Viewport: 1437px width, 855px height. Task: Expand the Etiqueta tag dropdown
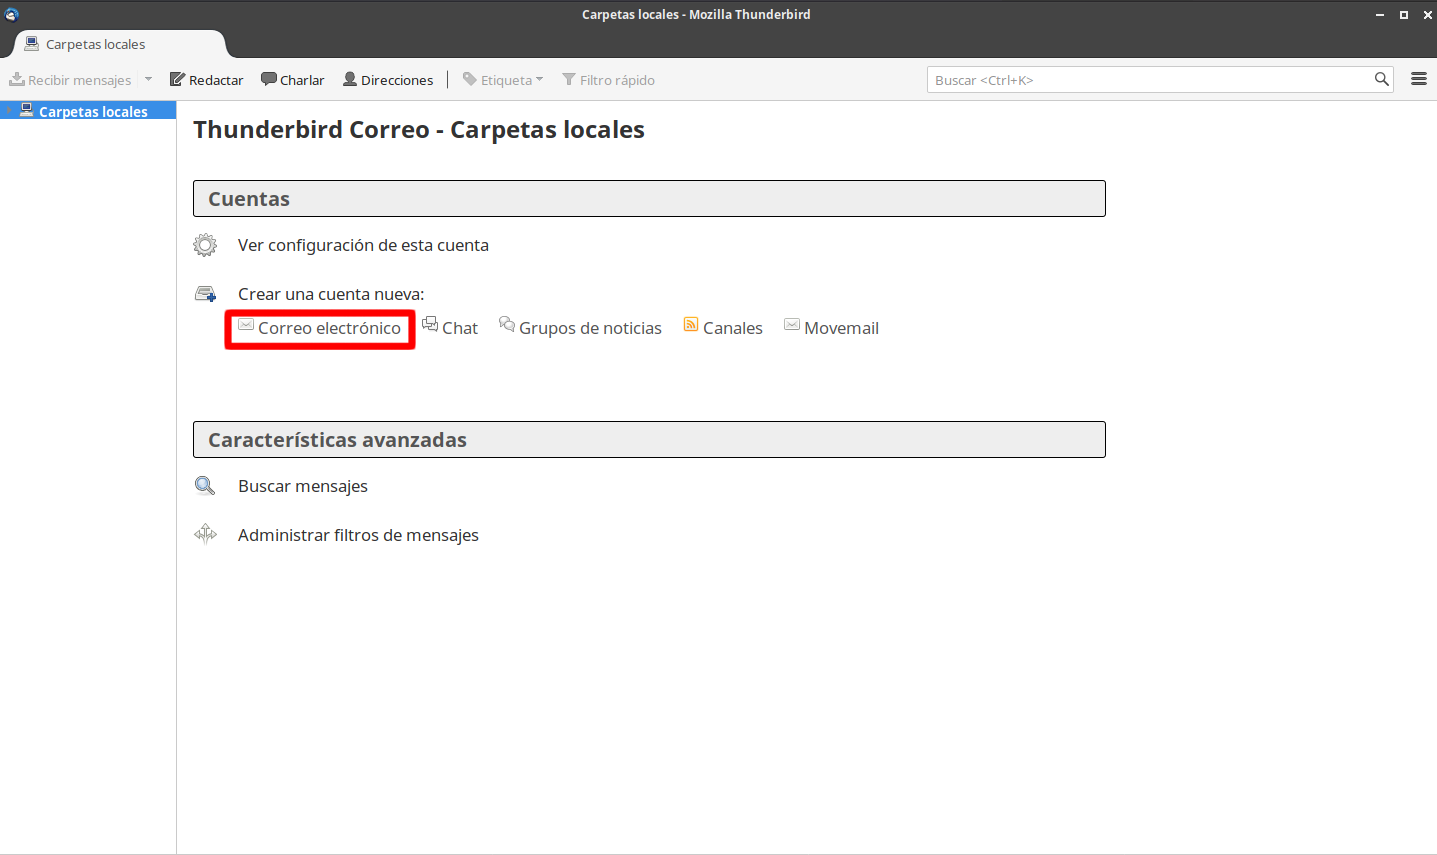coord(503,80)
